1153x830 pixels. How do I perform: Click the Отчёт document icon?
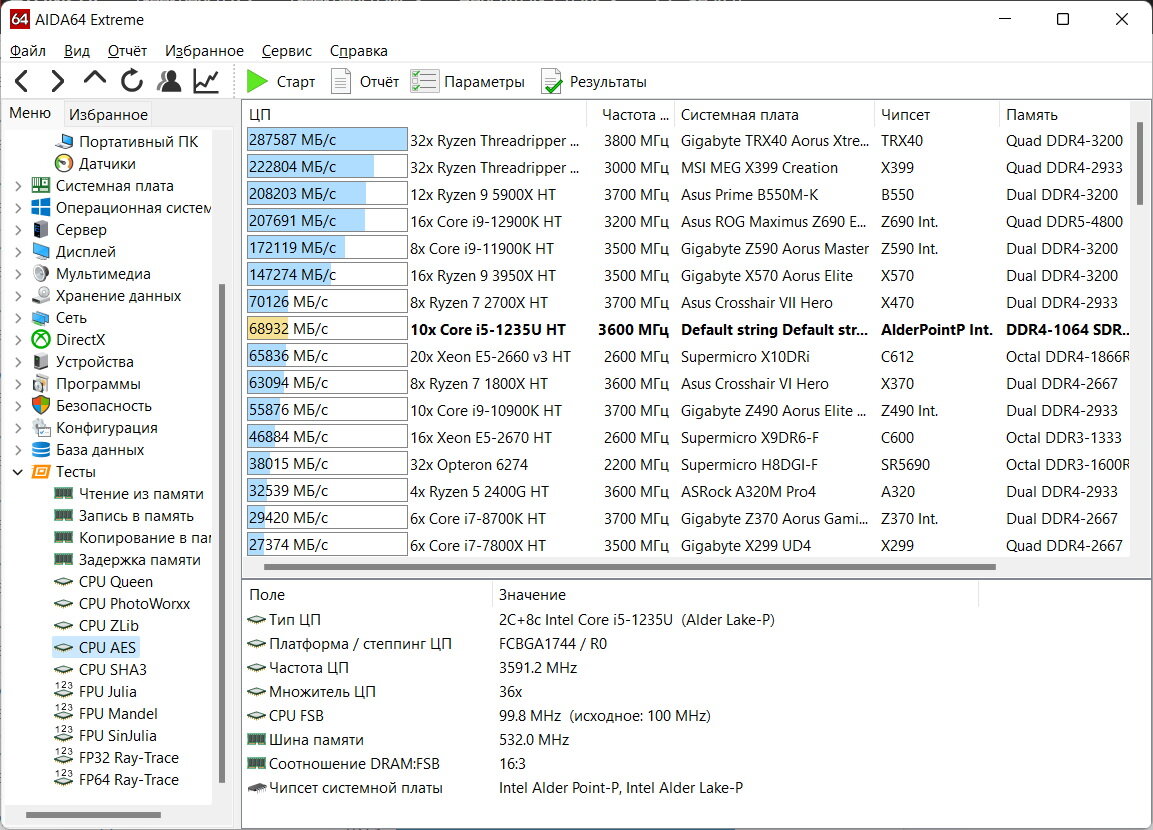point(340,82)
